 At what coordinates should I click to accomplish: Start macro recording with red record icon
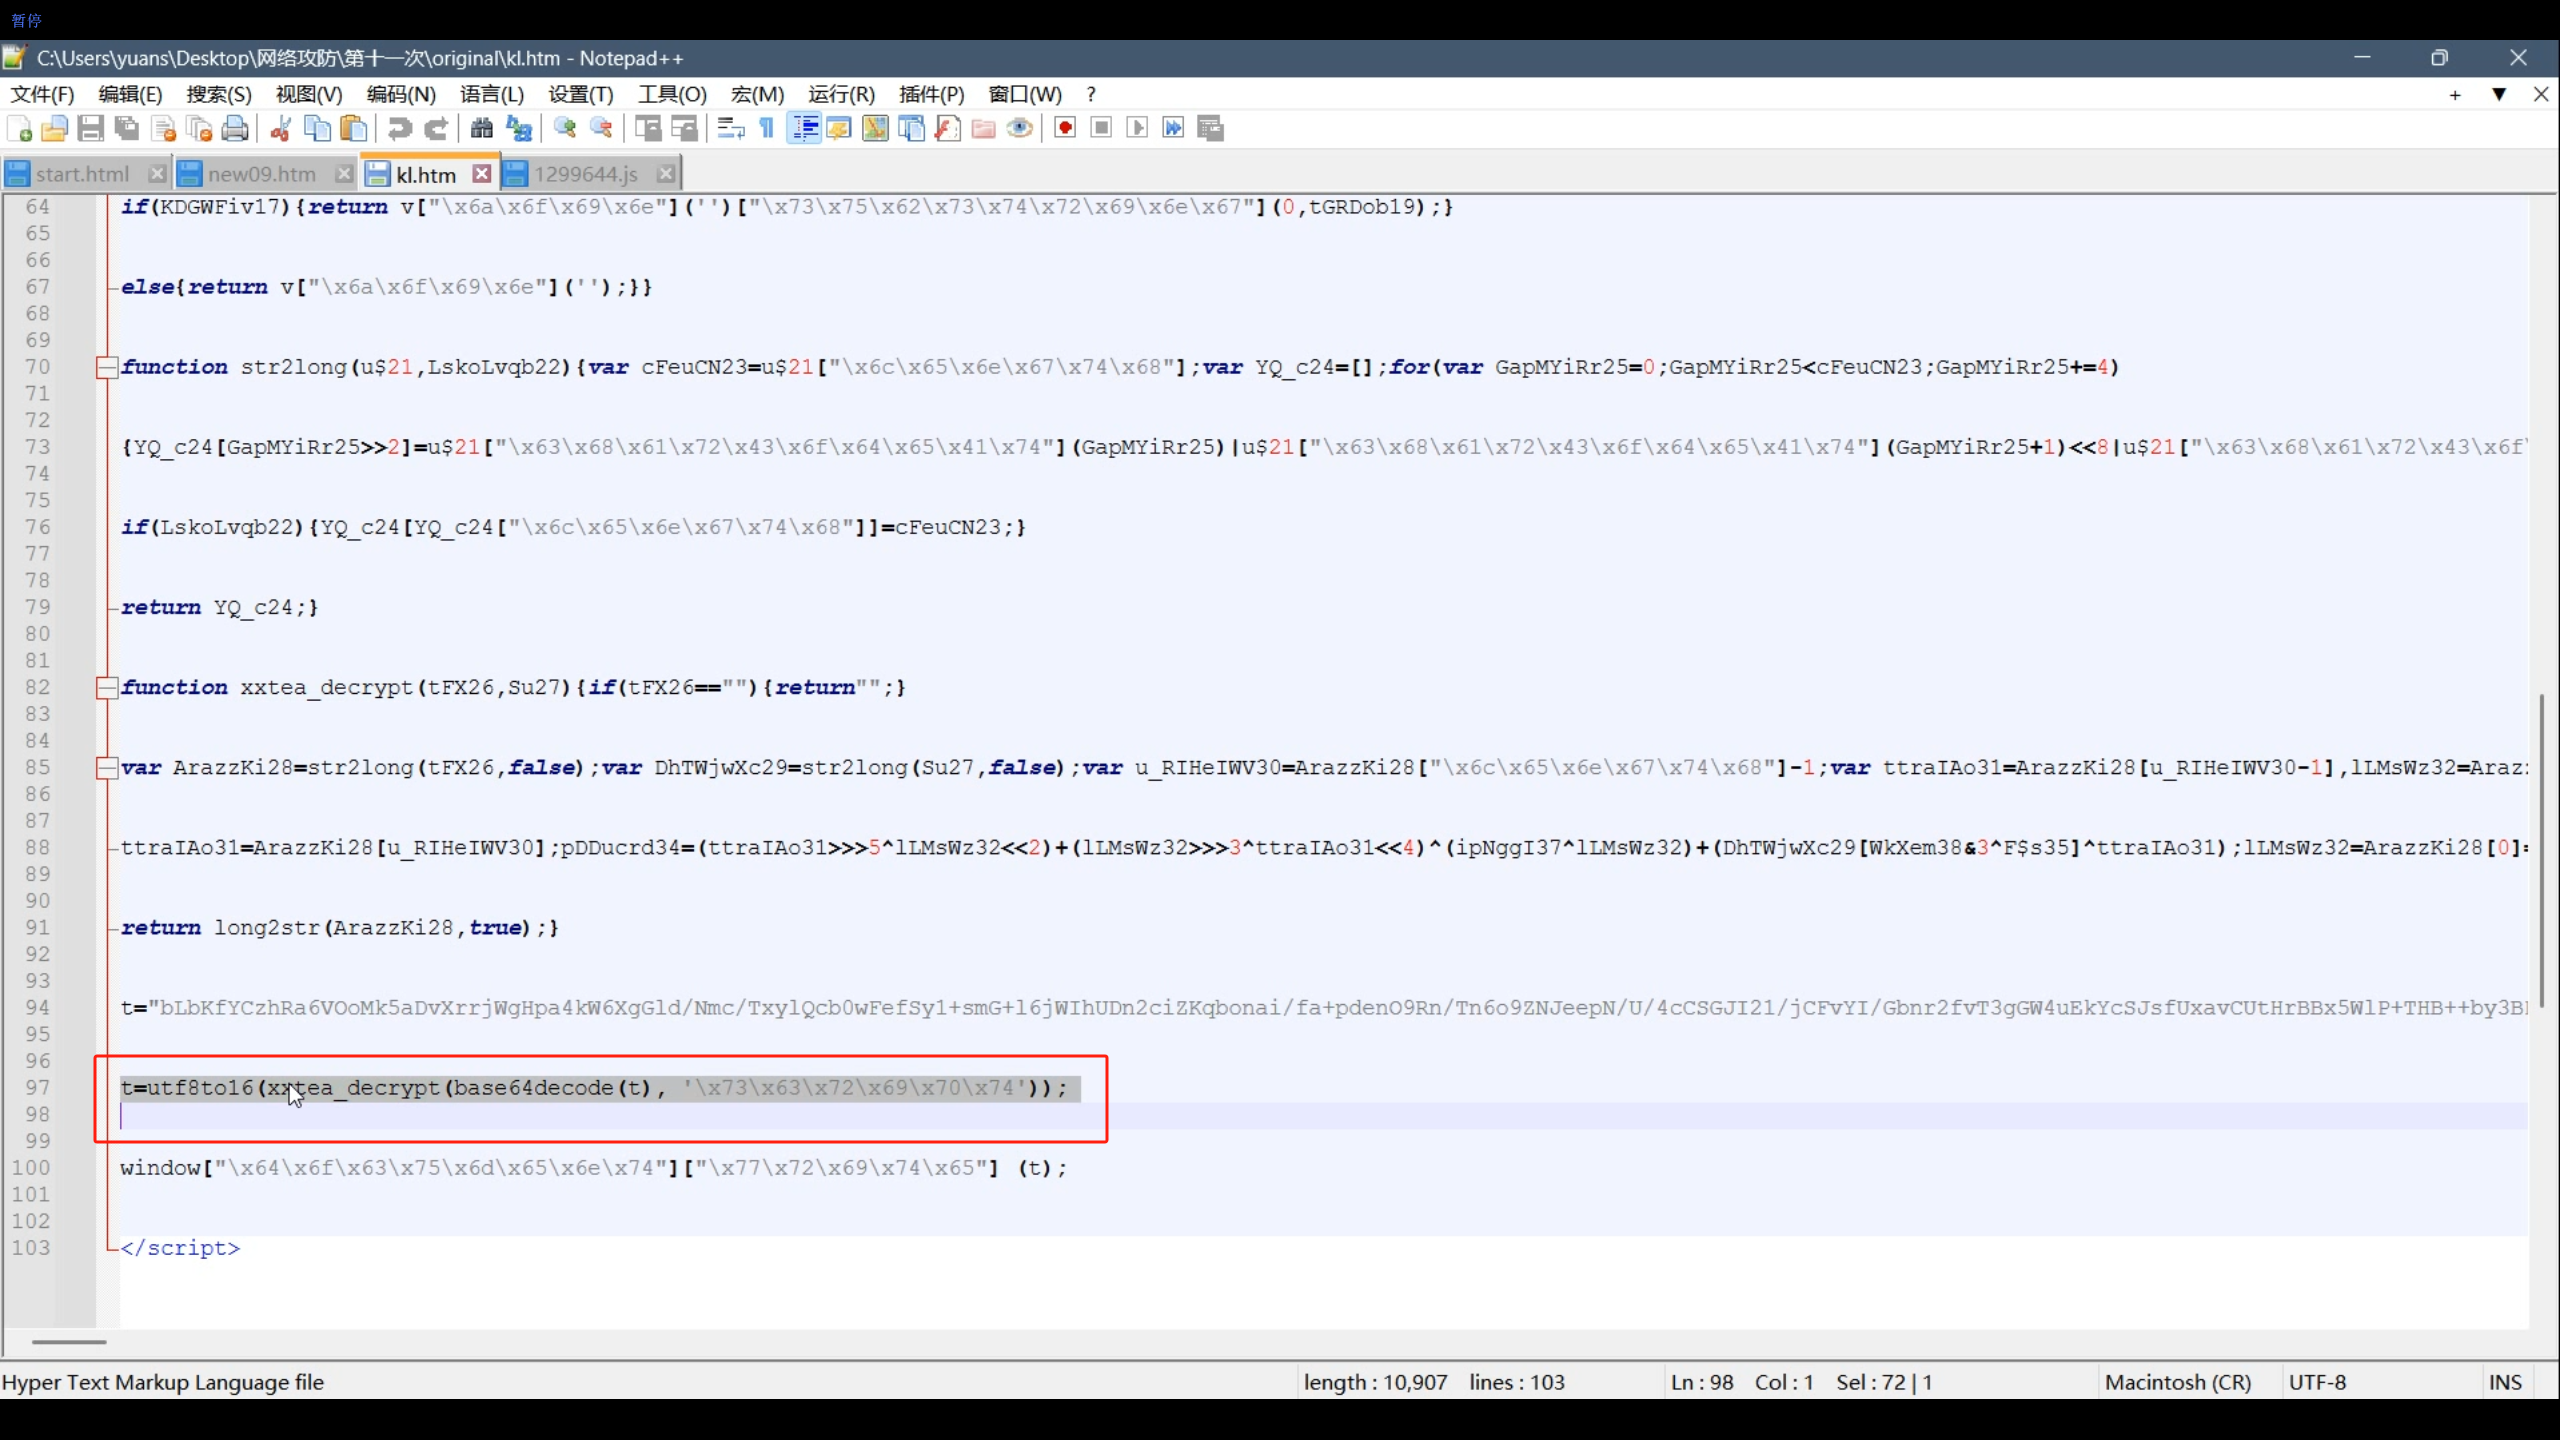tap(1065, 128)
